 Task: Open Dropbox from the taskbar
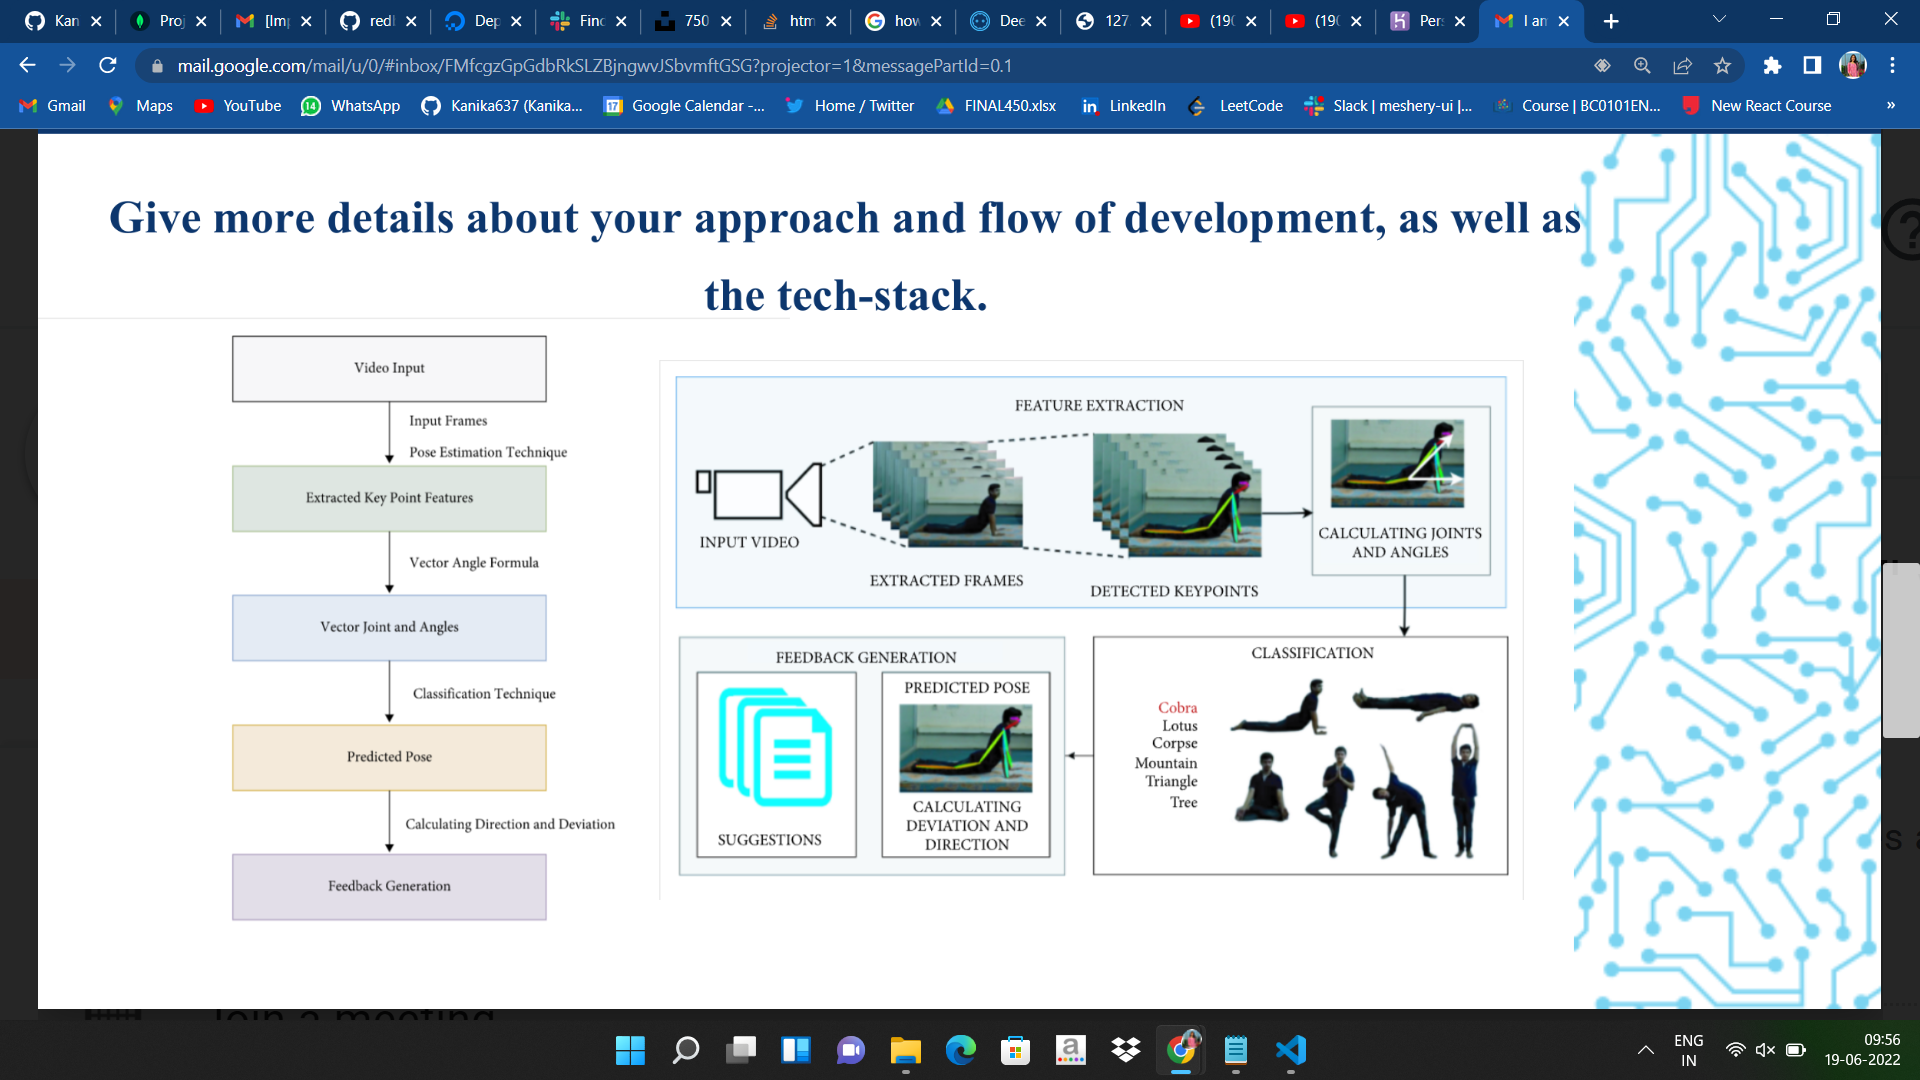click(1124, 1051)
